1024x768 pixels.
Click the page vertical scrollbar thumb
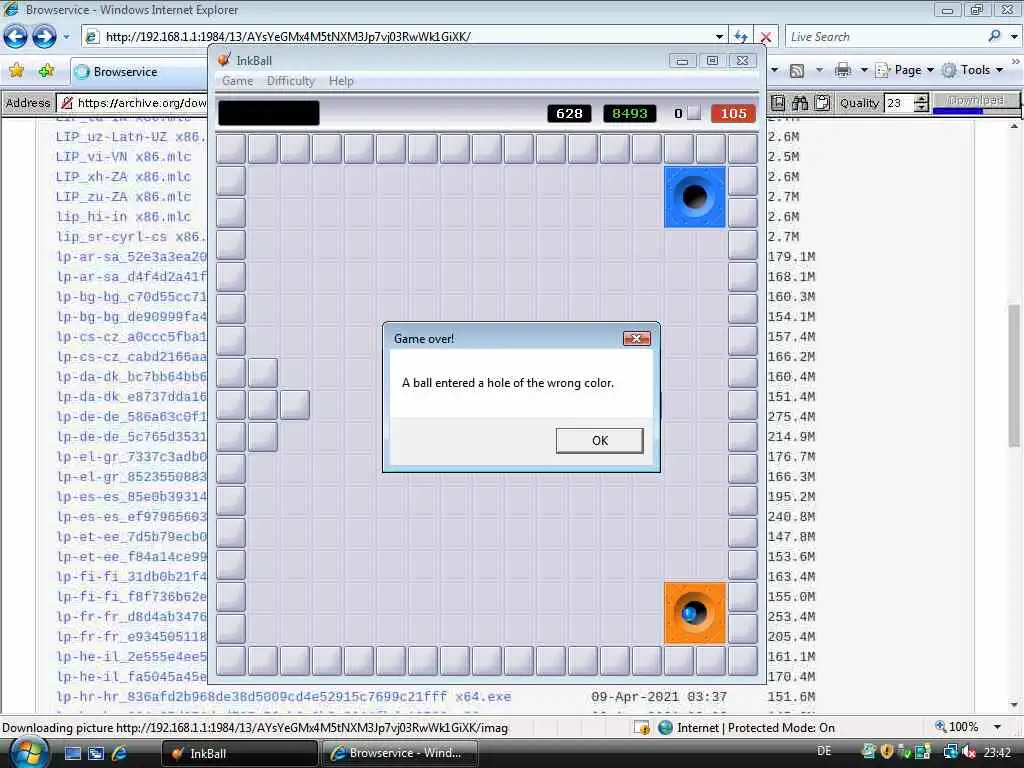coord(1014,376)
